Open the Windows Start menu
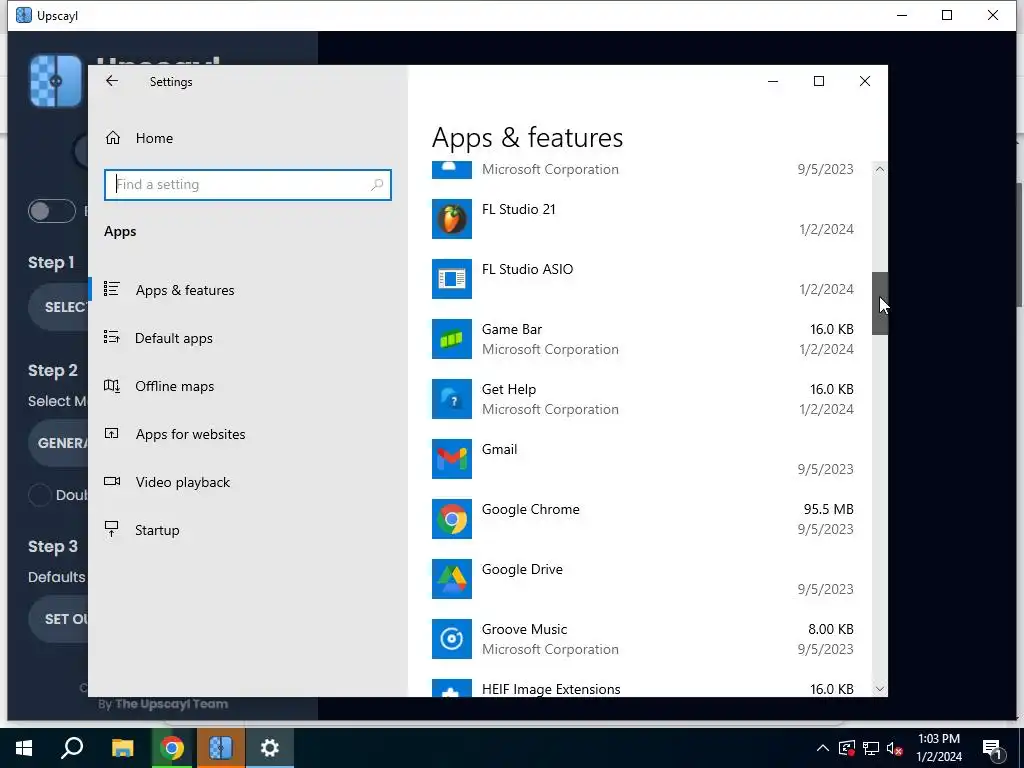Image resolution: width=1024 pixels, height=768 pixels. [24, 748]
